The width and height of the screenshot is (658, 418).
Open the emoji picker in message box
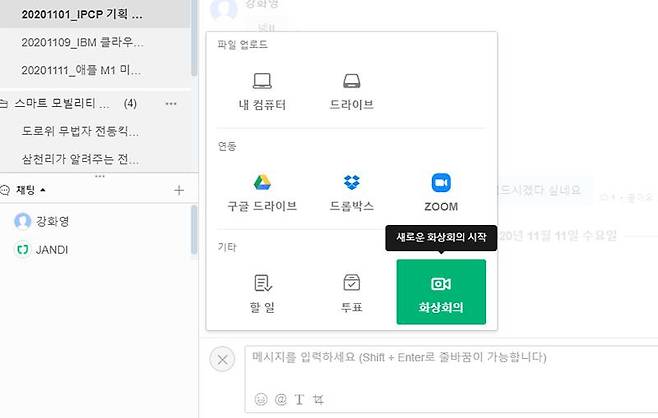click(261, 399)
